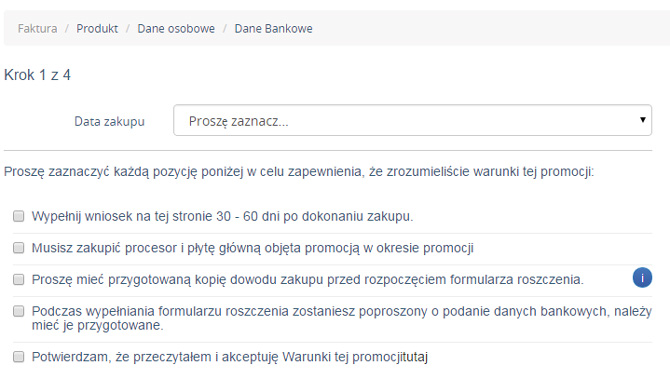Tick 'Potwierdzam, że przeczytałem i akceptuję' checkbox
670x379 pixels.
[18, 357]
